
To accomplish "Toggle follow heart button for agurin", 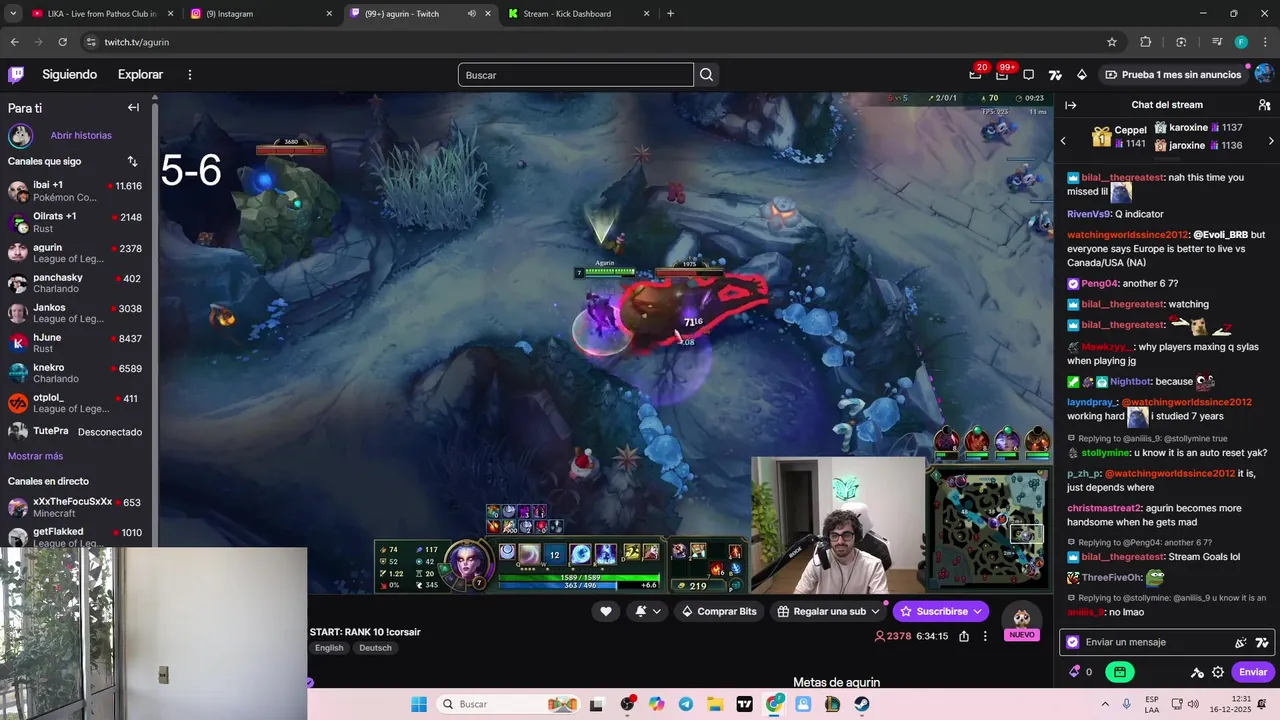I will coord(606,611).
